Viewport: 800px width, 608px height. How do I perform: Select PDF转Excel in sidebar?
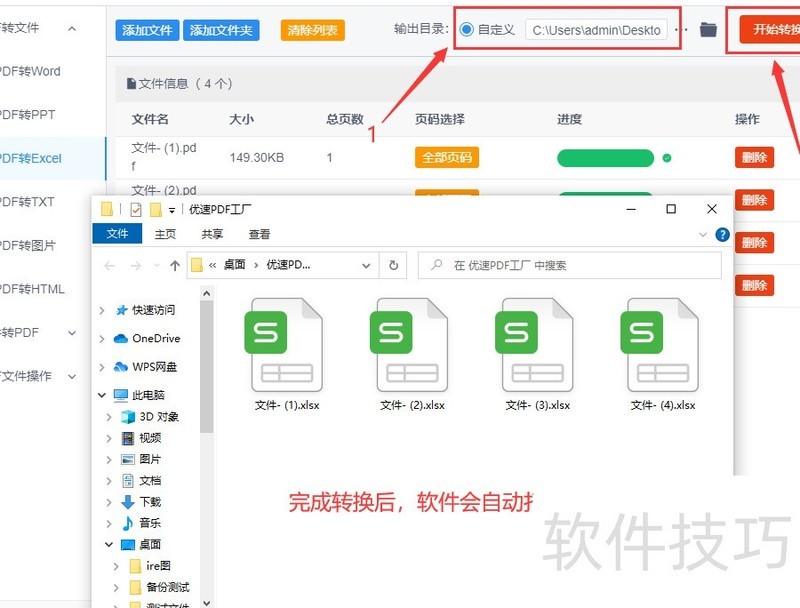[x=31, y=159]
